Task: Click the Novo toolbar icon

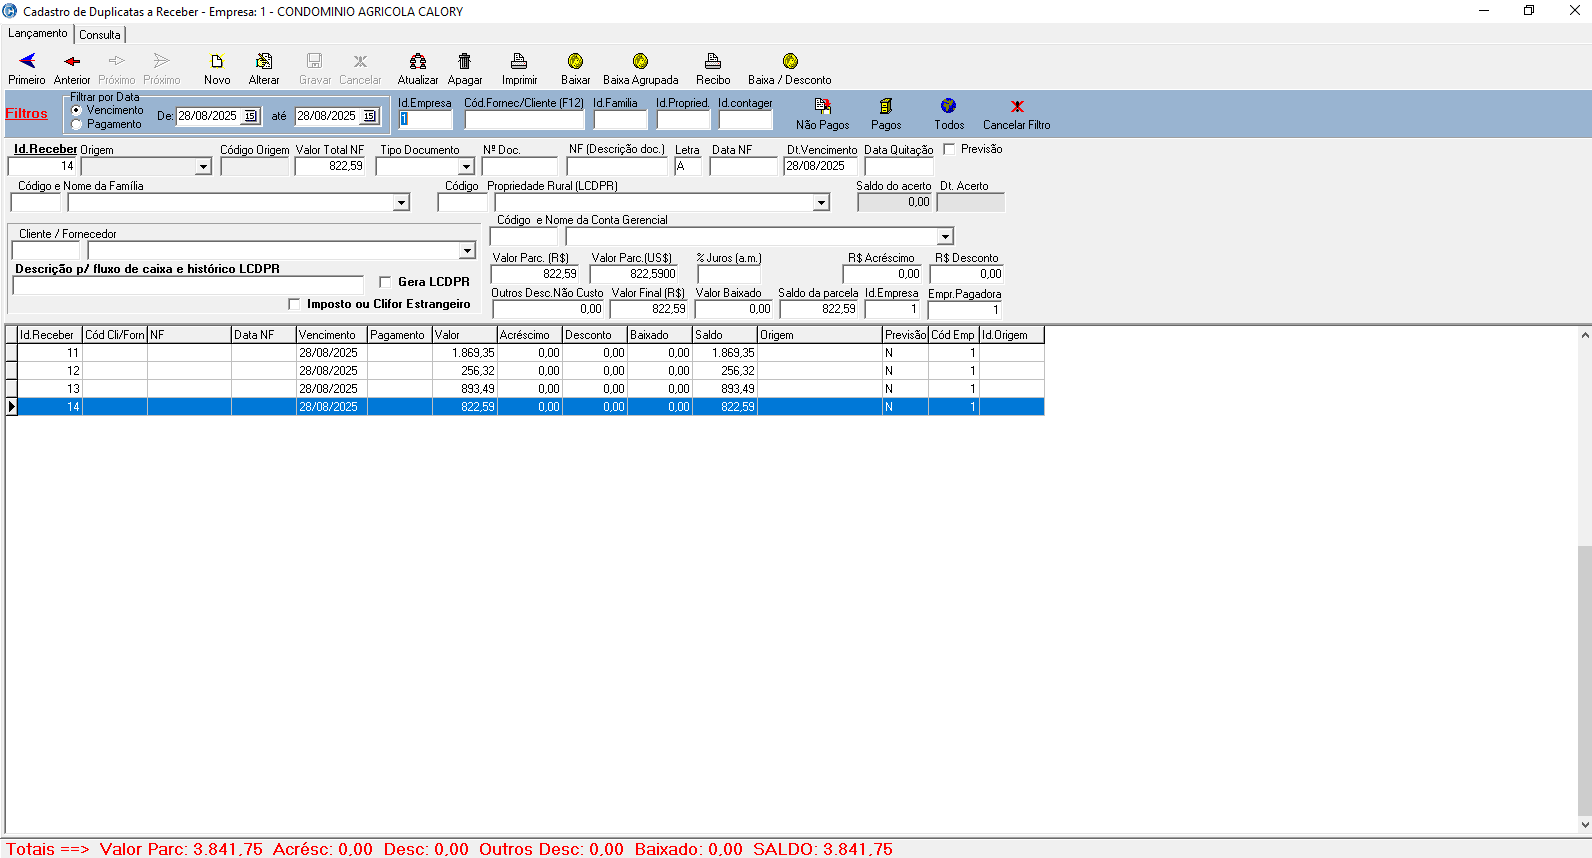Action: (x=217, y=62)
